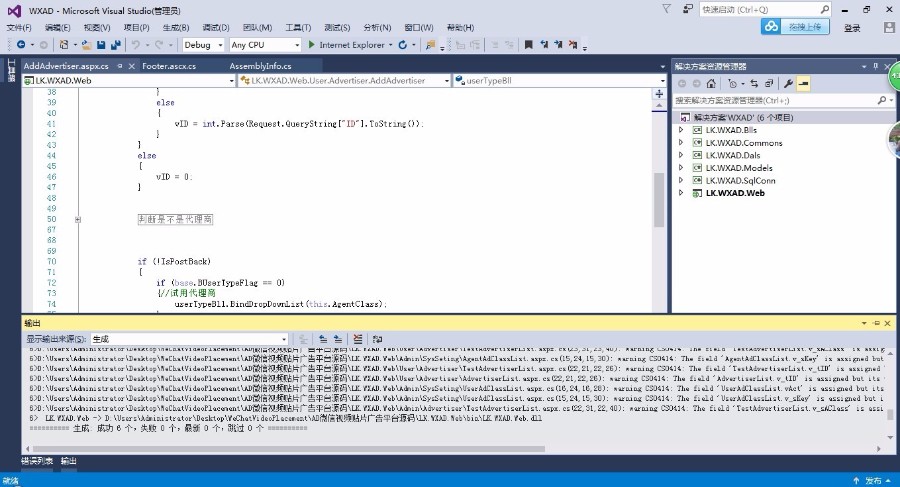This screenshot has height=487, width=900.
Task: Pin Solution Explorer auto-hide pushpin
Action: point(875,66)
